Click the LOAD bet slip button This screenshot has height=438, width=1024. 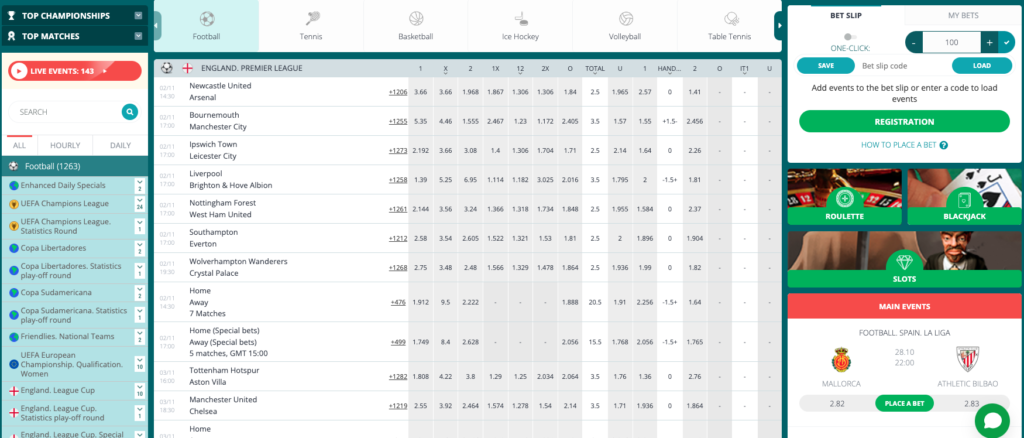(x=982, y=65)
